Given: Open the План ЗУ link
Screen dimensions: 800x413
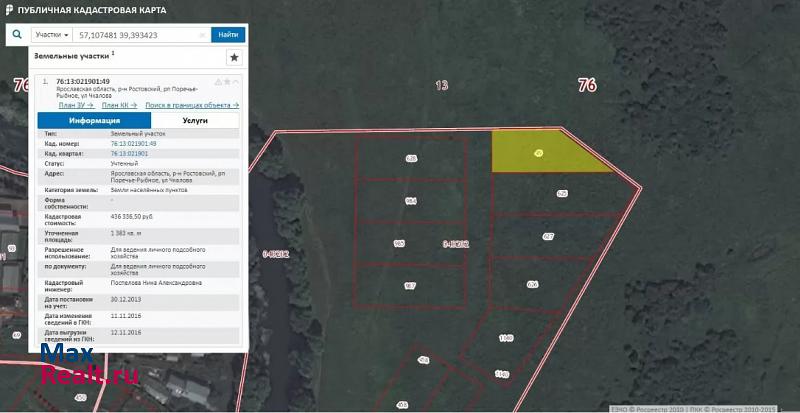Looking at the screenshot, I should pyautogui.click(x=76, y=104).
